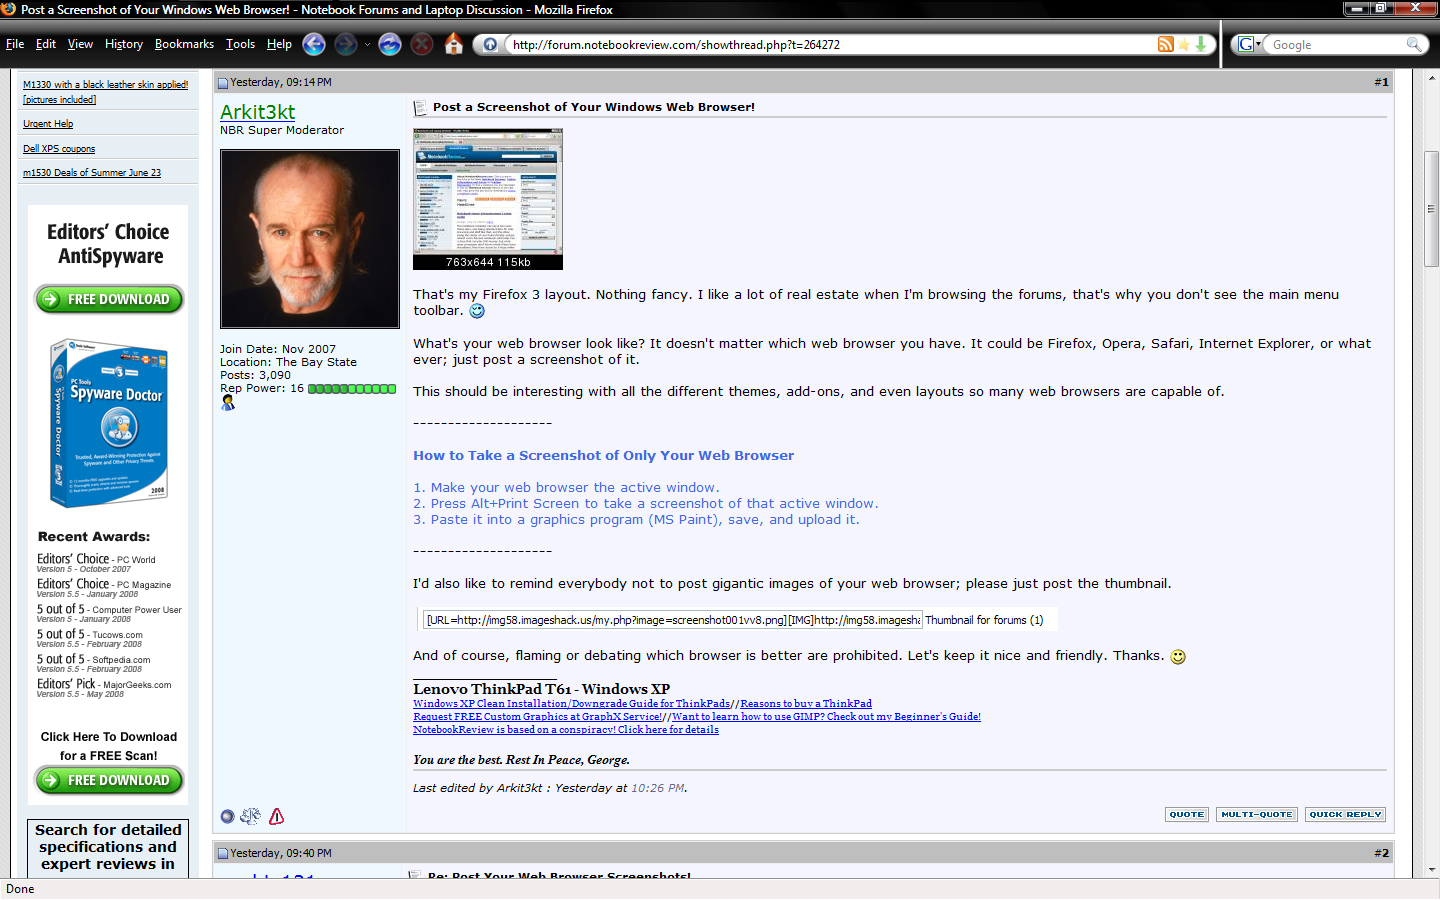Click the post #2 permalink
The image size is (1440, 900).
1381,853
